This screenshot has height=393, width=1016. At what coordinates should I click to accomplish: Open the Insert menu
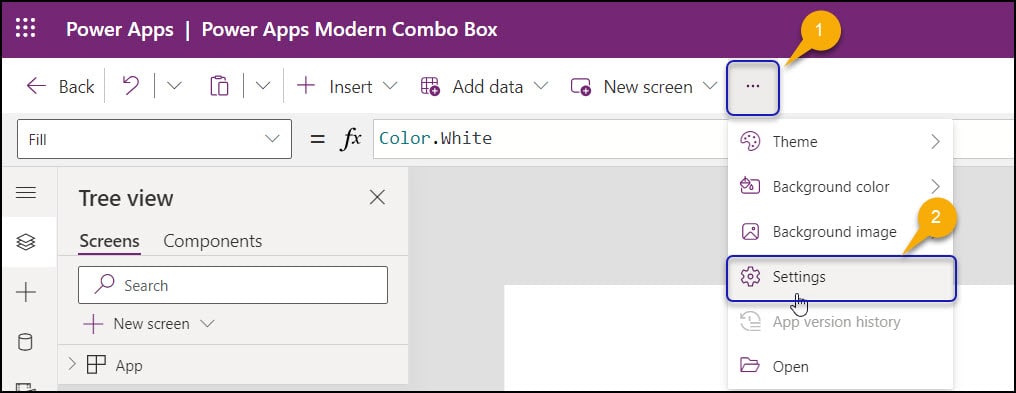point(346,86)
